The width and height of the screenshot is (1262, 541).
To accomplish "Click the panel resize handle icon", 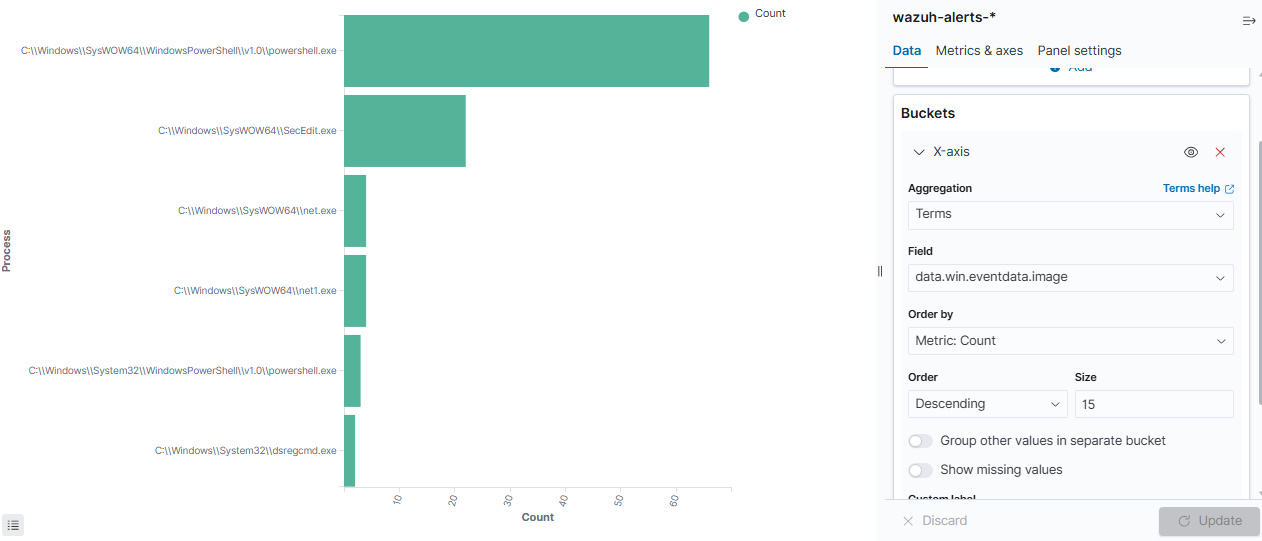I will coord(880,271).
